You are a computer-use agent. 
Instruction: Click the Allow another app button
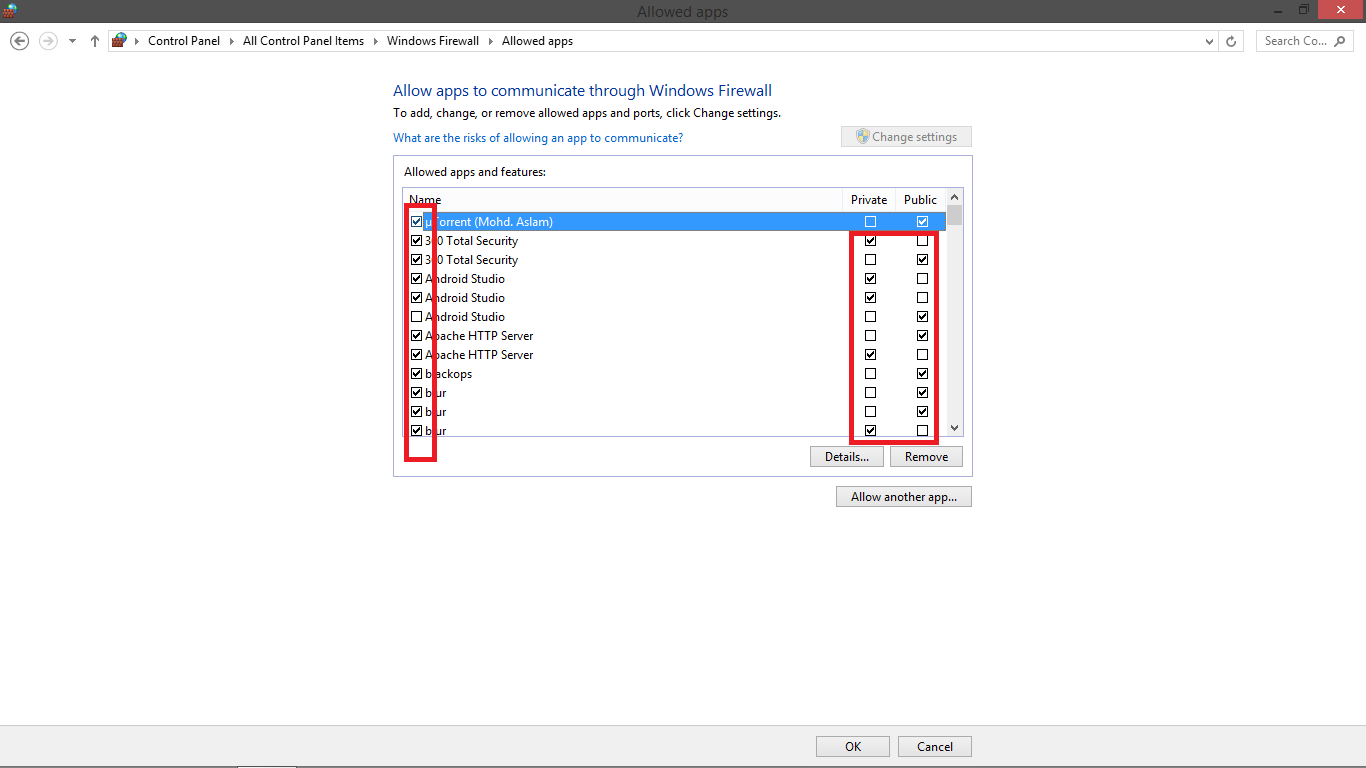coord(903,497)
